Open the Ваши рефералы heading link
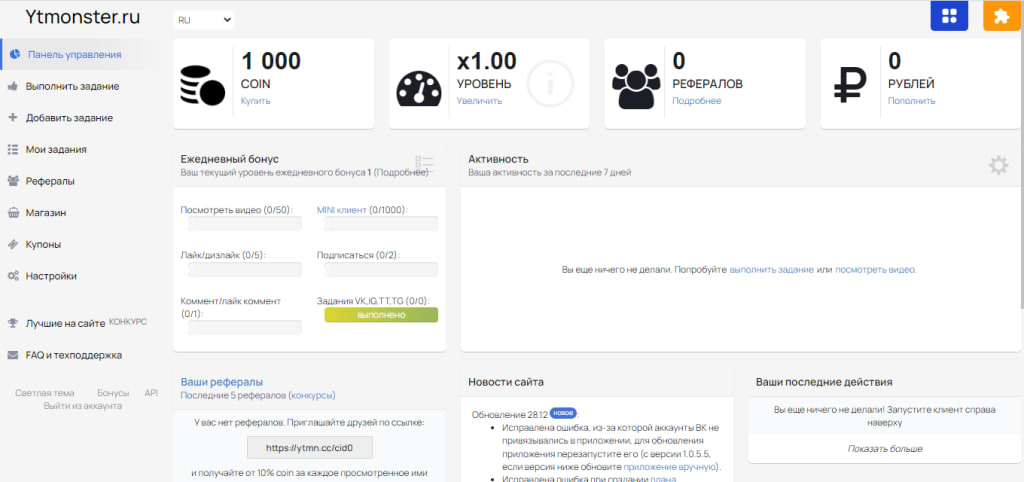Image resolution: width=1024 pixels, height=482 pixels. click(221, 382)
